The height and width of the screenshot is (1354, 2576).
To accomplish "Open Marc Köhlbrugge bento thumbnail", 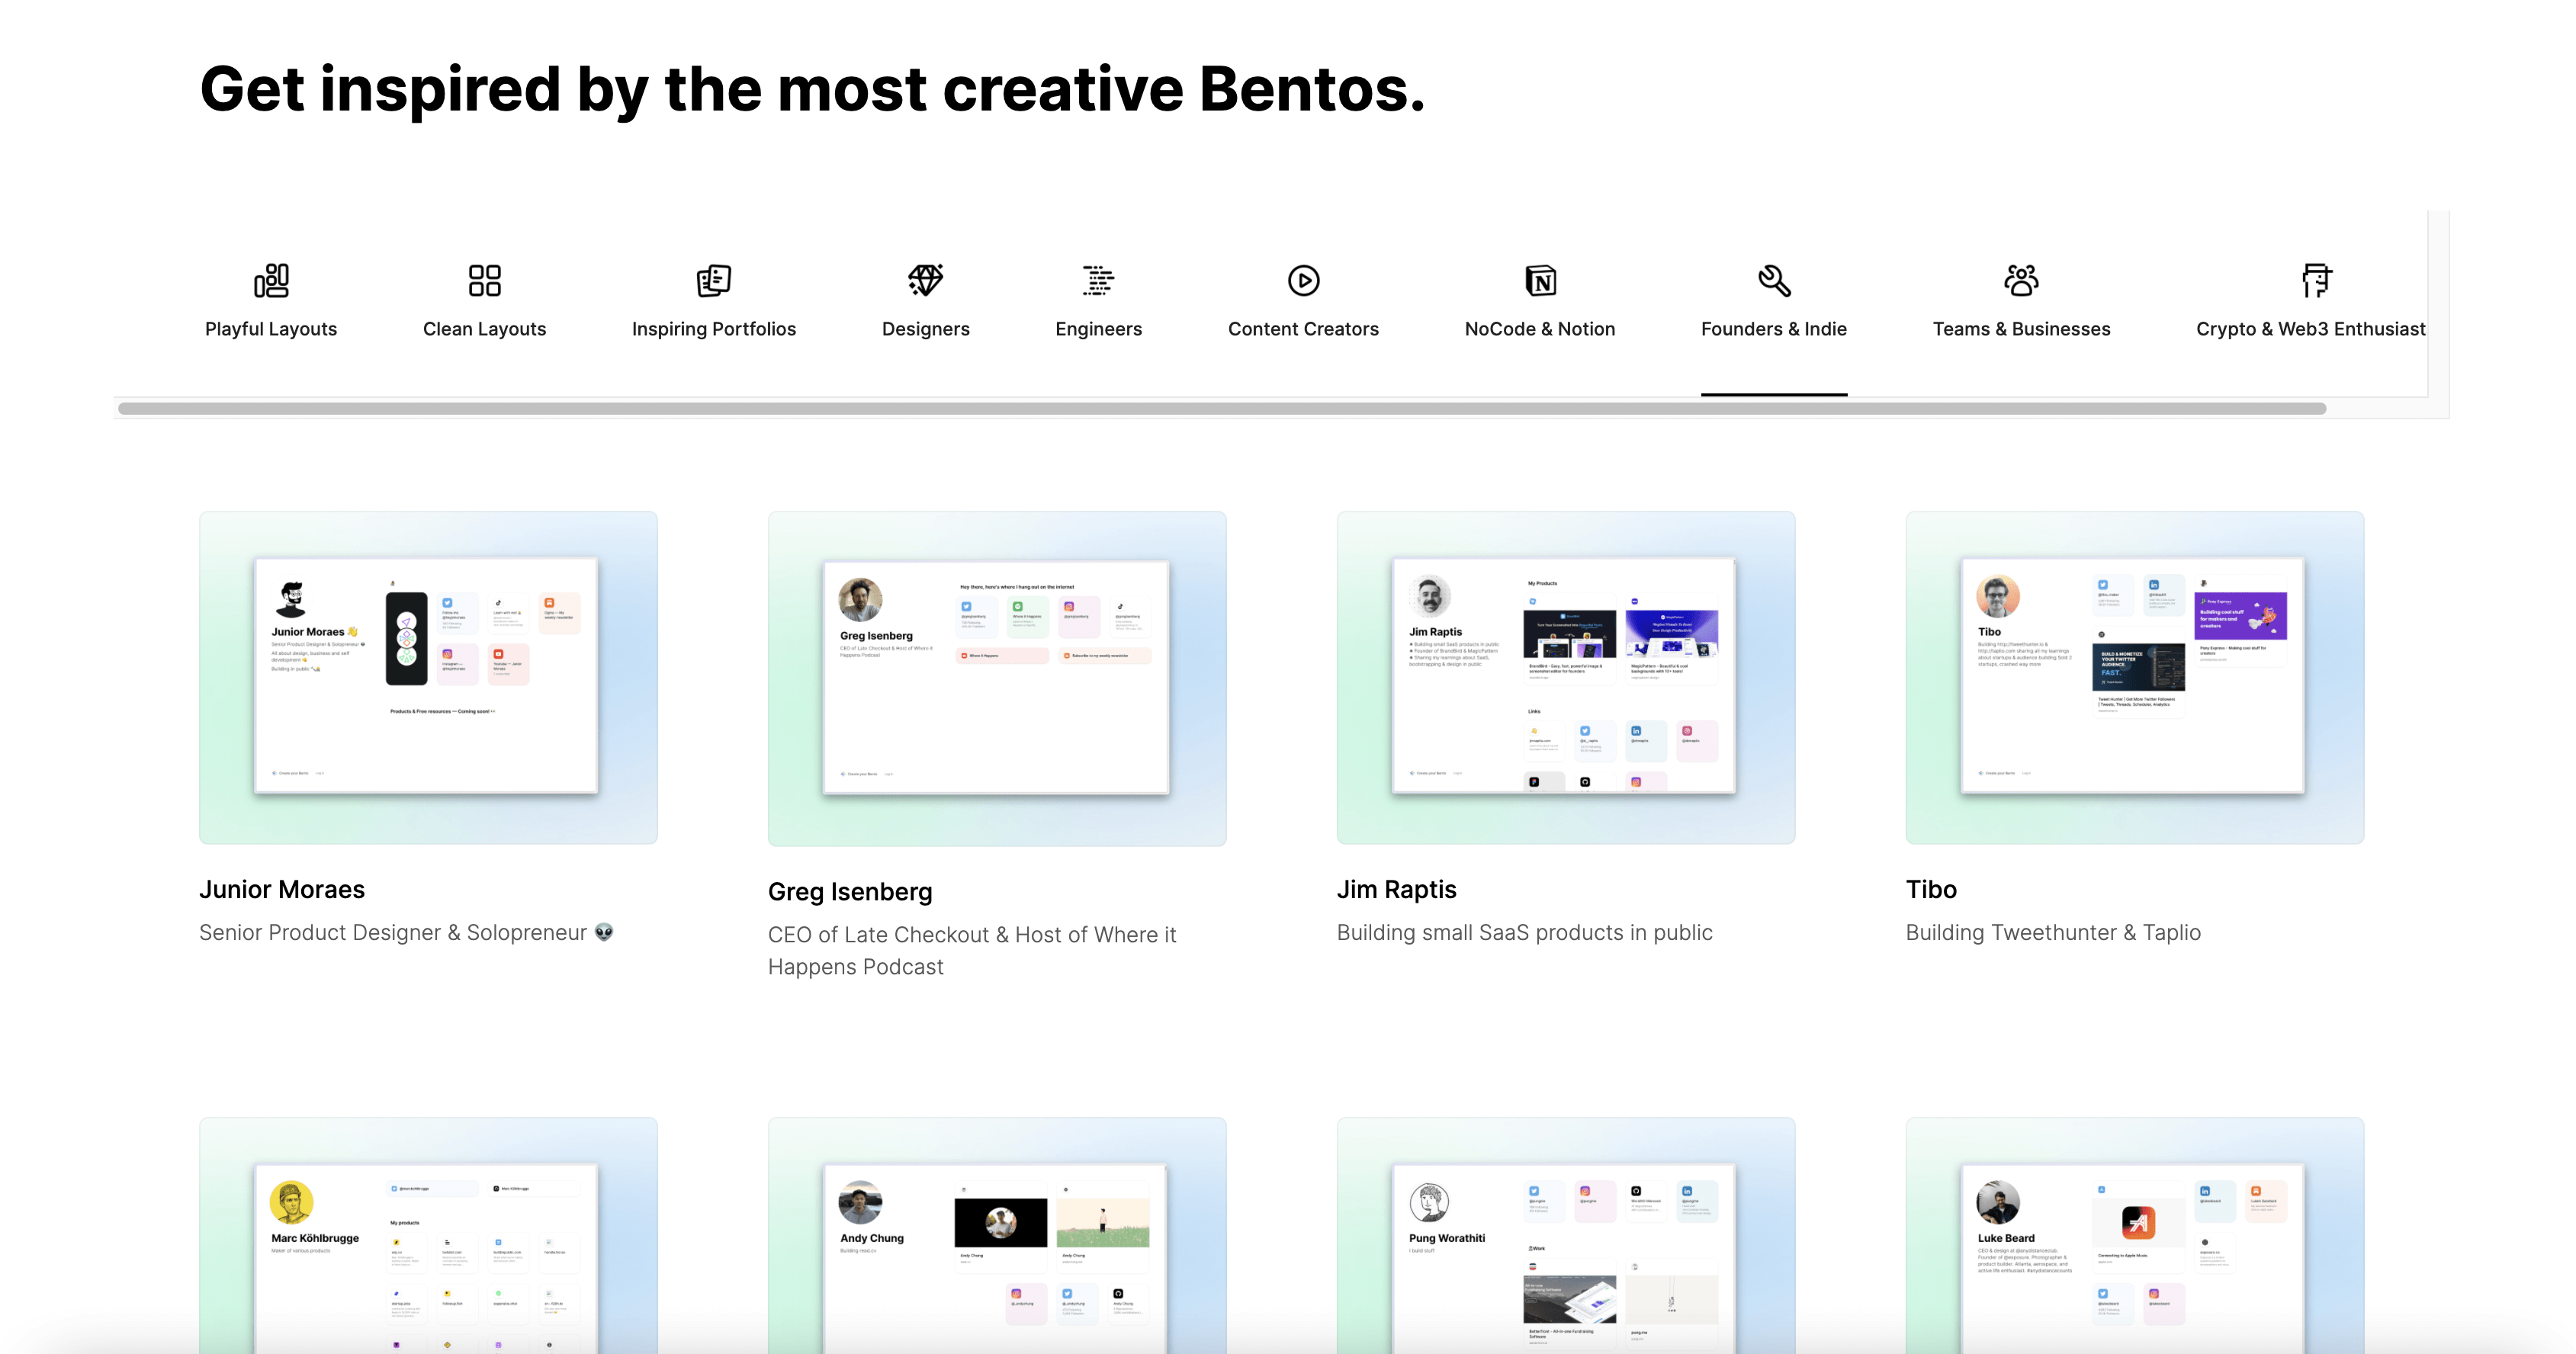I will pos(428,1240).
